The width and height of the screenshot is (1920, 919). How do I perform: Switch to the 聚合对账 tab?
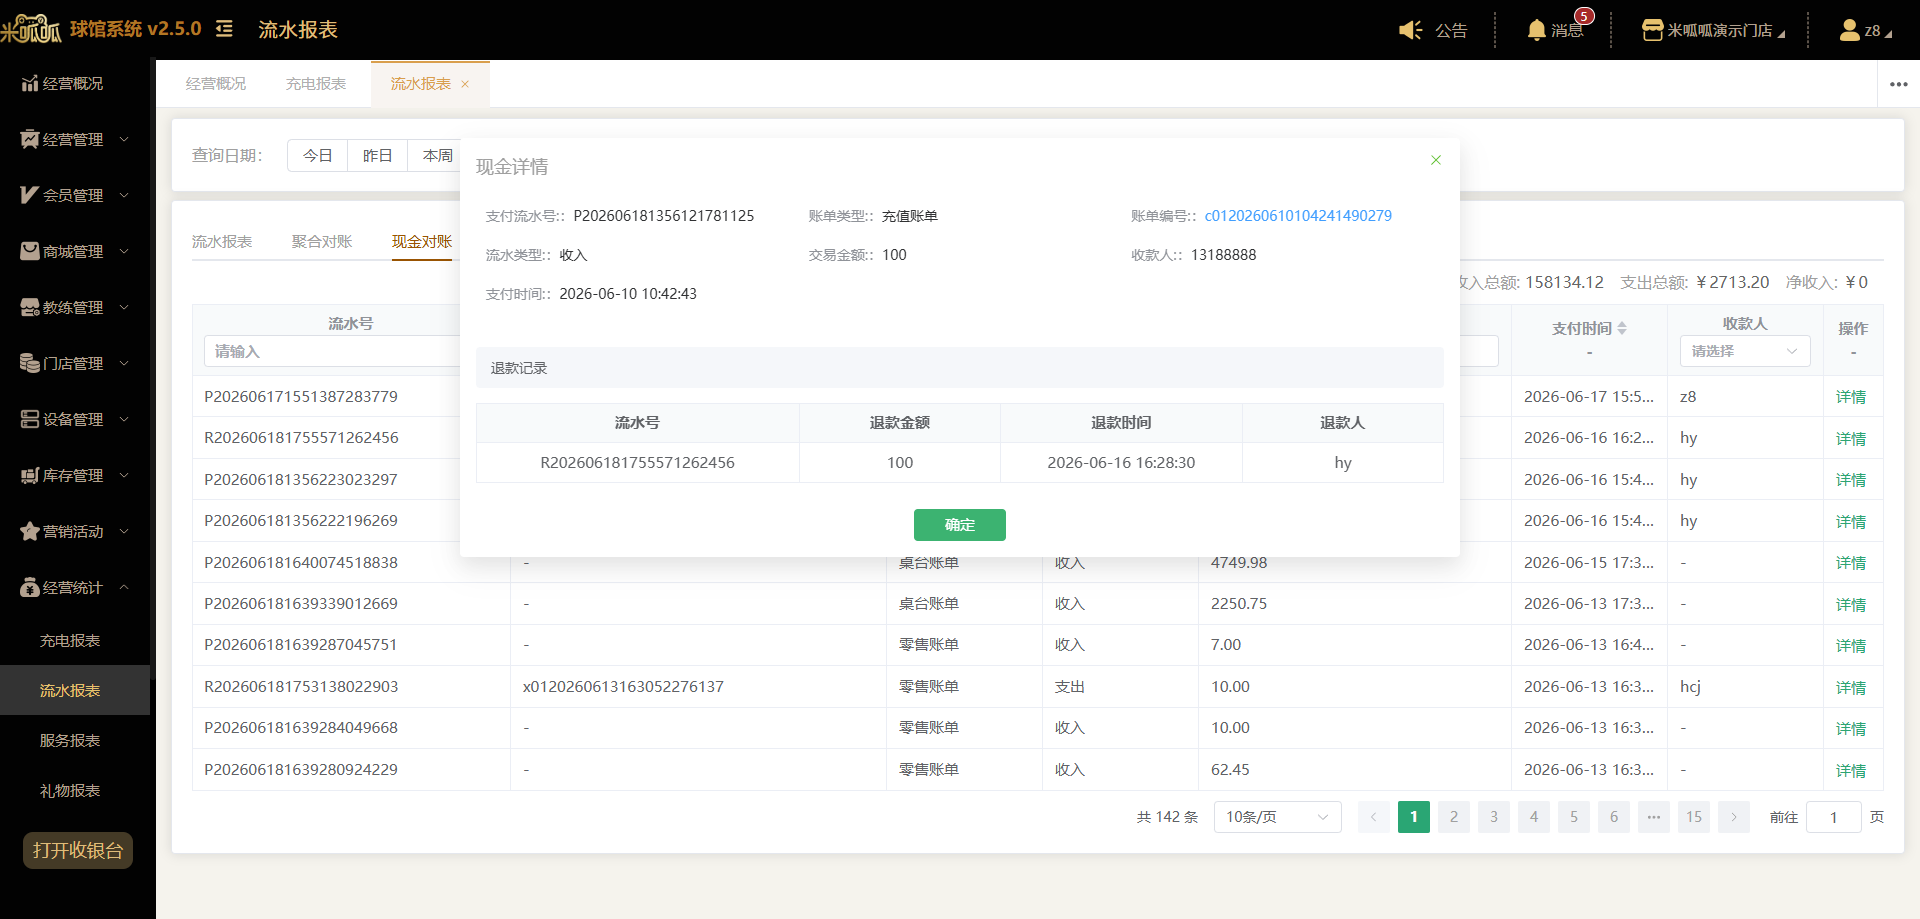coord(322,241)
